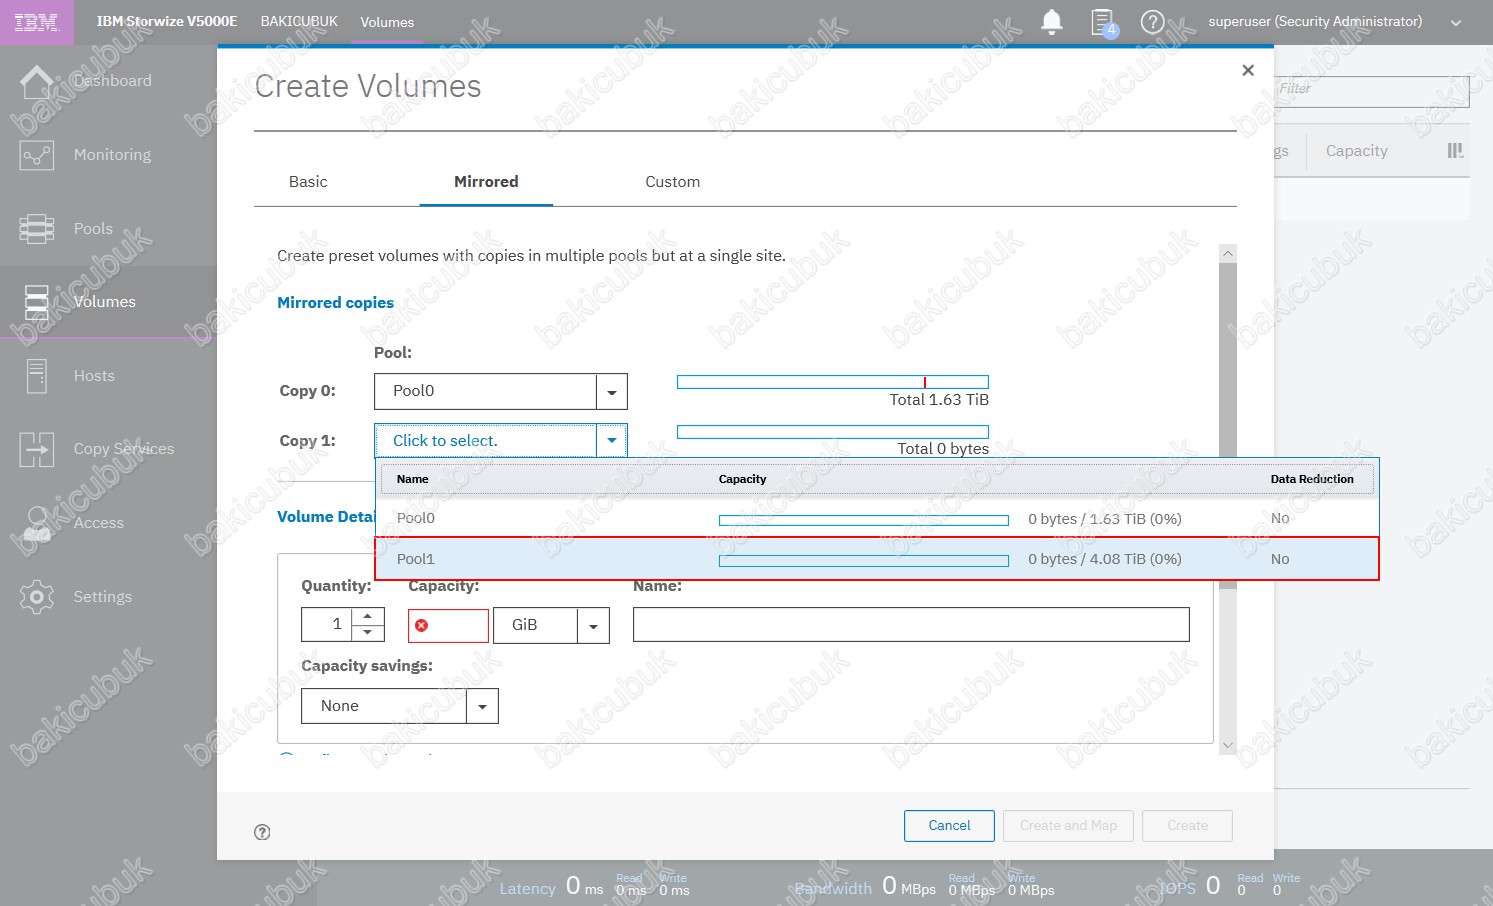Open the Dashboard menu label

(113, 81)
